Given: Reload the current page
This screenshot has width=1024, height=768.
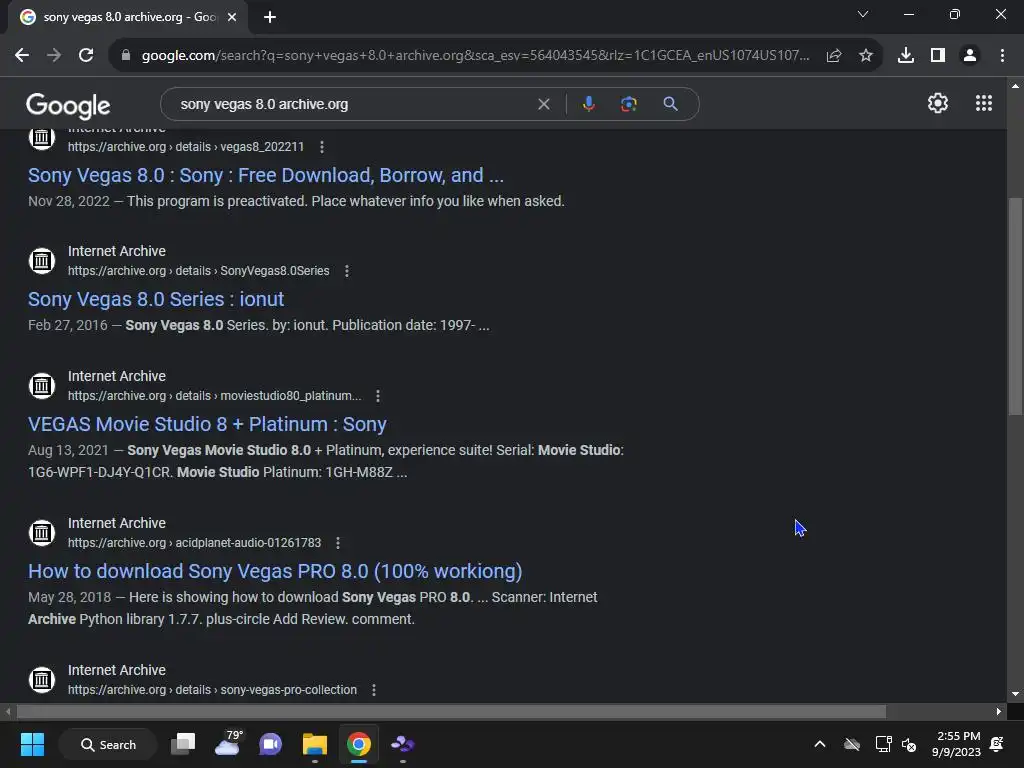Looking at the screenshot, I should (x=86, y=56).
